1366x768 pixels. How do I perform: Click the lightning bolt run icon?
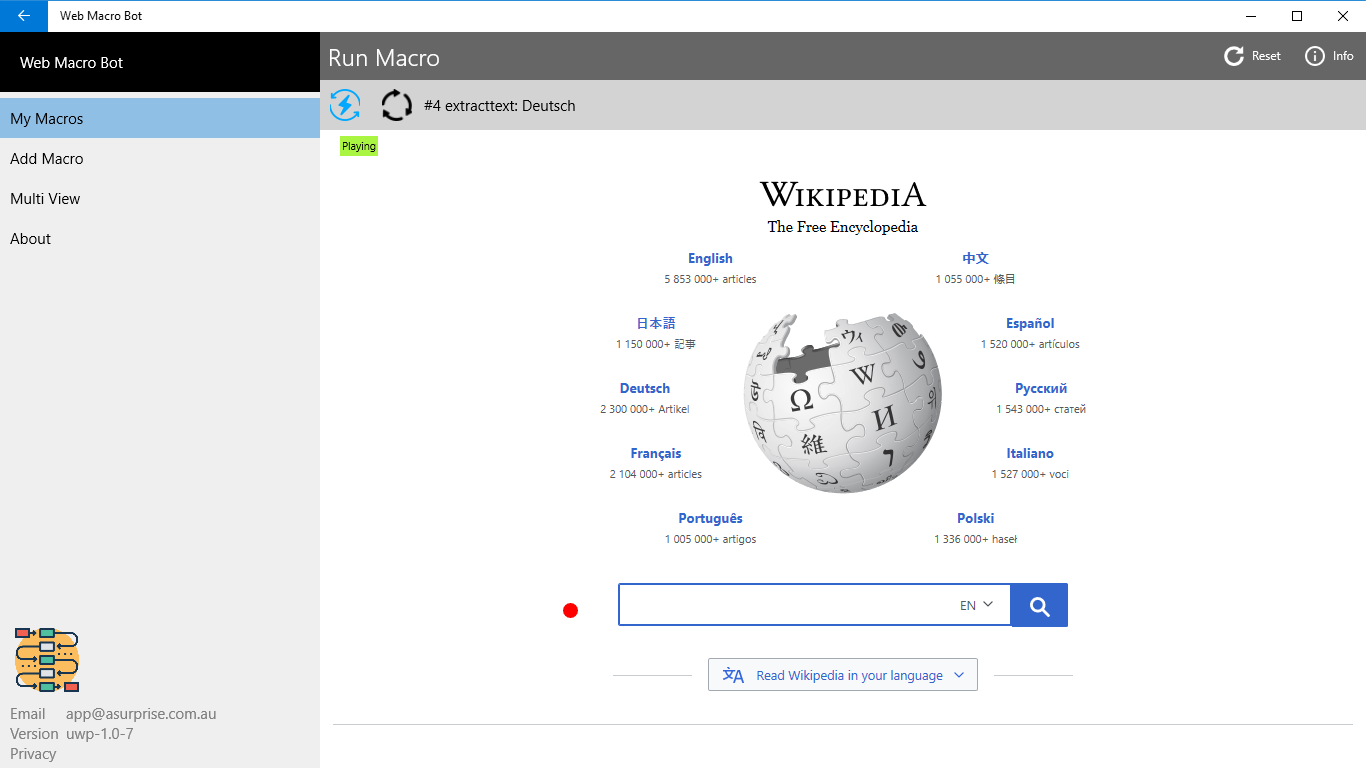(x=345, y=105)
